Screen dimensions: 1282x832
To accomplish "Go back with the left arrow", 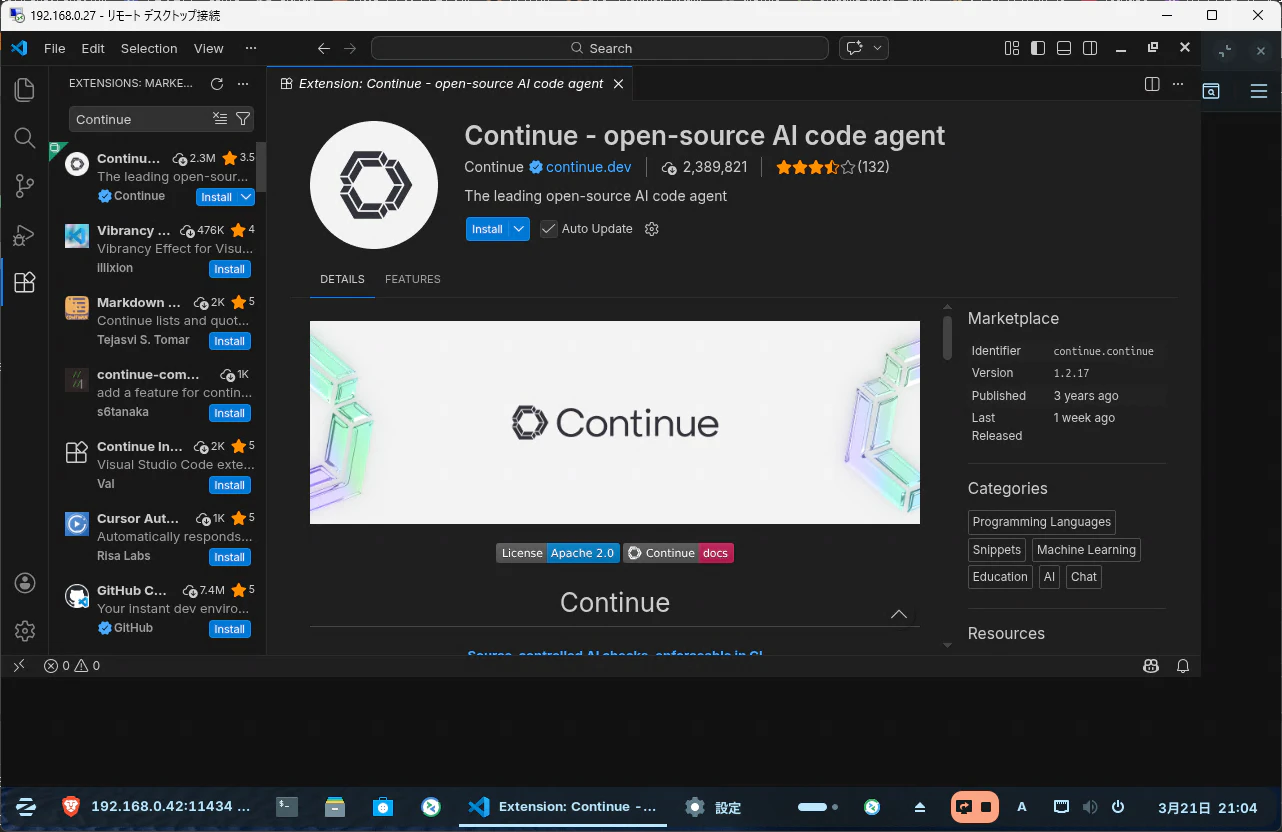I will [x=323, y=48].
